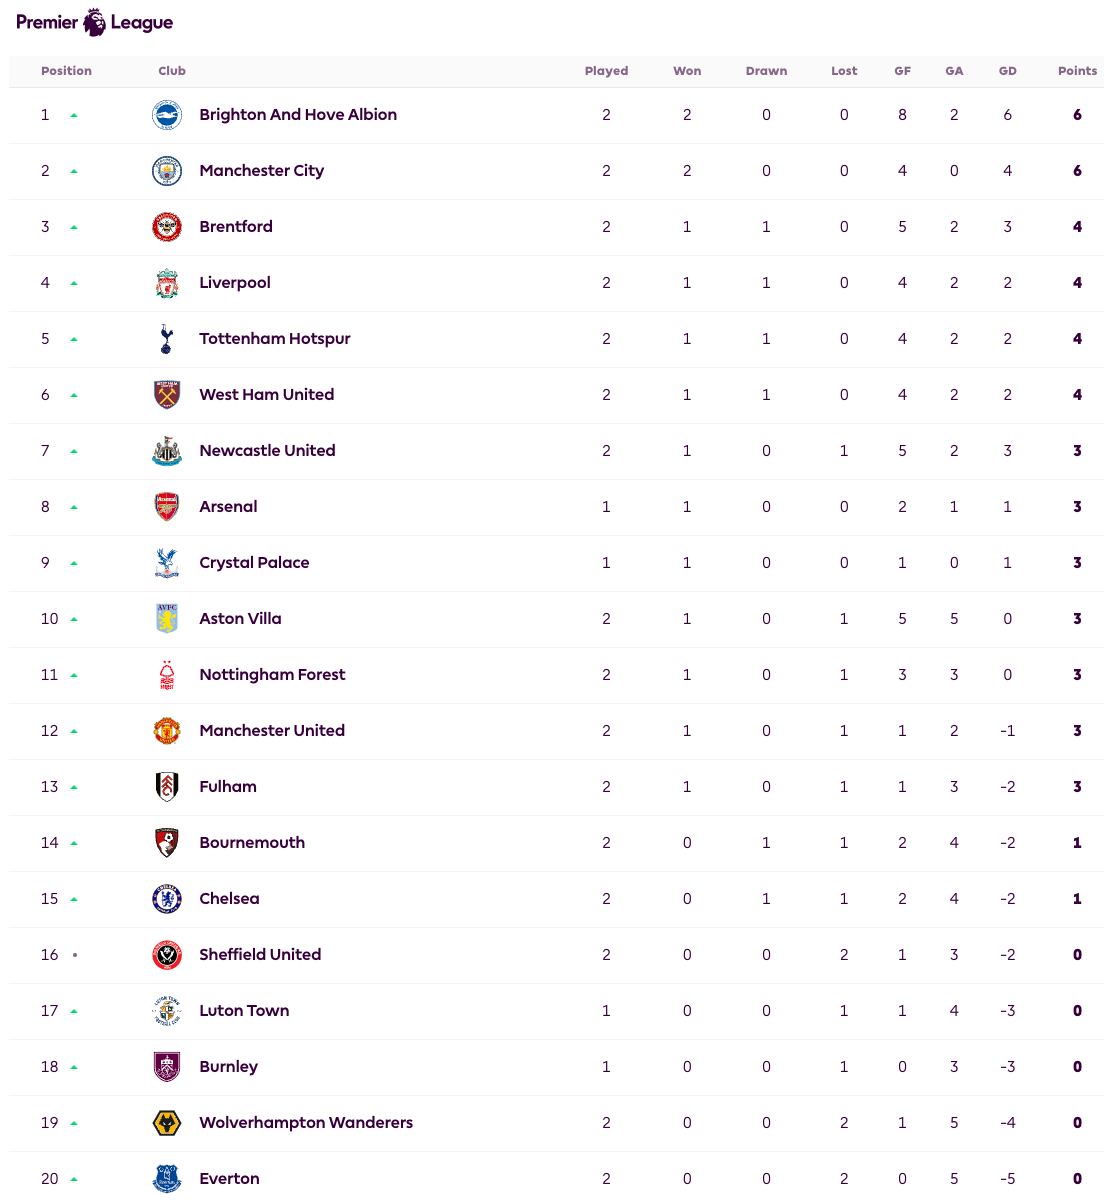The image size is (1104, 1202).
Task: Select the Tottenham Hotspur cockerel badge
Action: point(167,339)
